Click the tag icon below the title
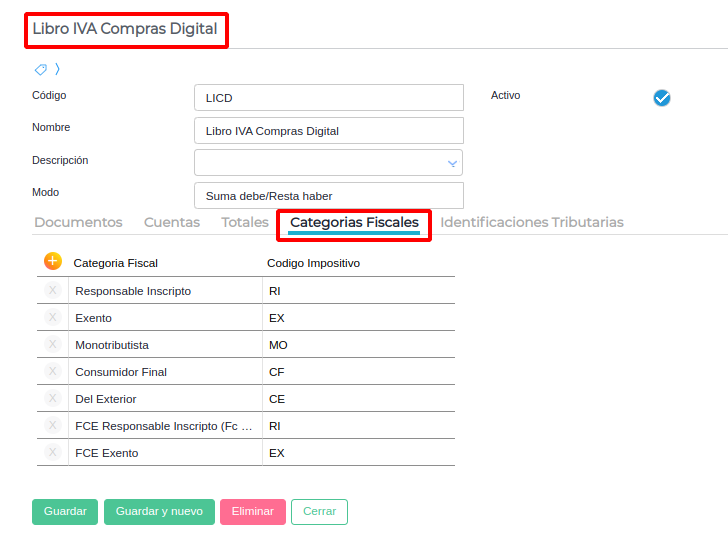 coord(41,69)
